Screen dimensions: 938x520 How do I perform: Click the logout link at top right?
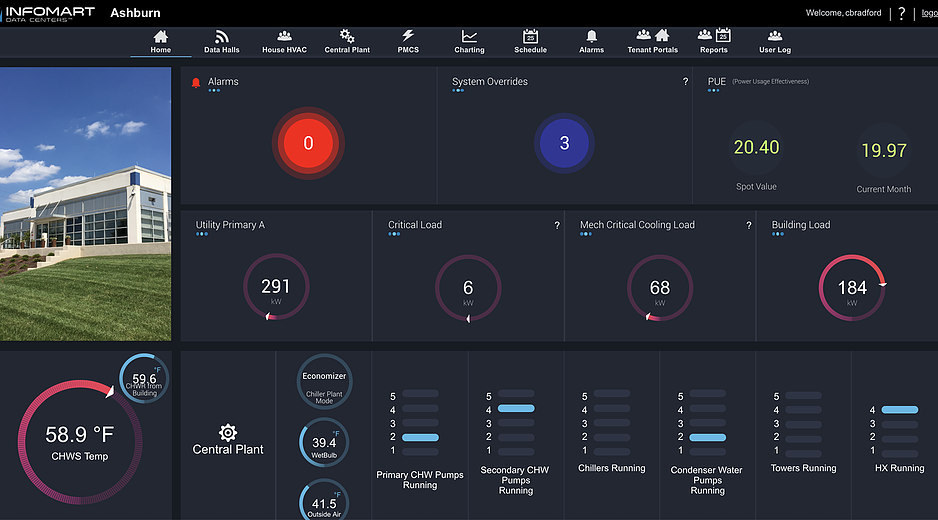[929, 13]
